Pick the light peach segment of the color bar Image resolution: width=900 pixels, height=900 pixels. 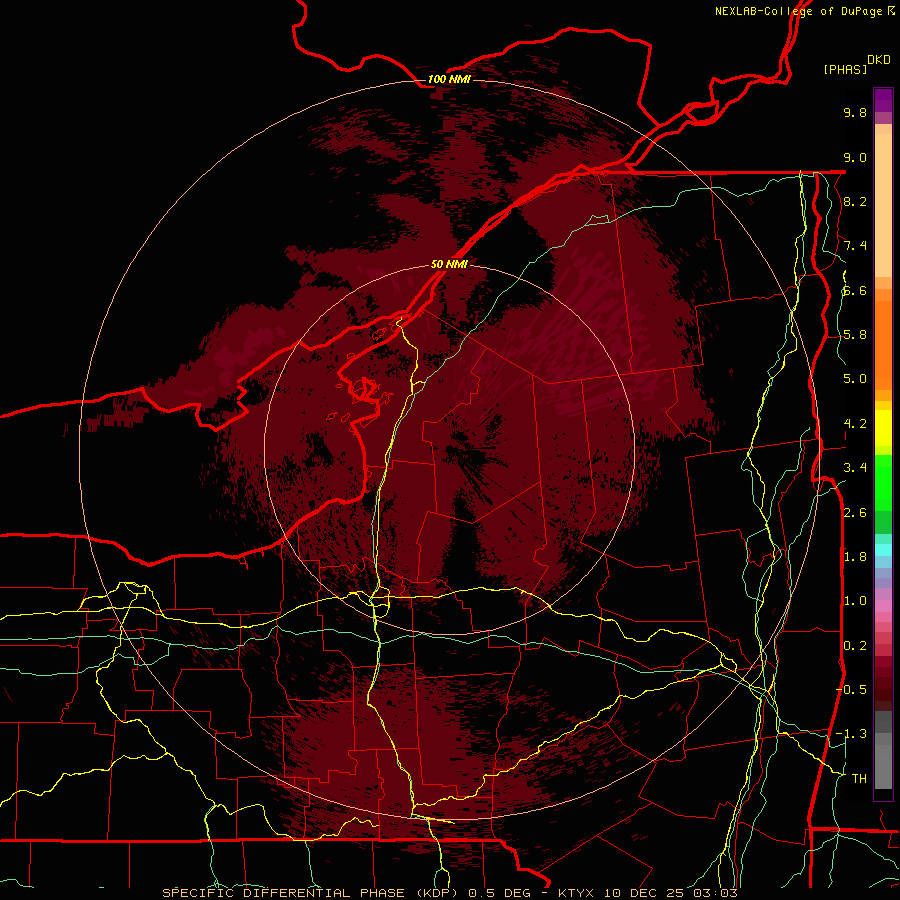(x=883, y=205)
